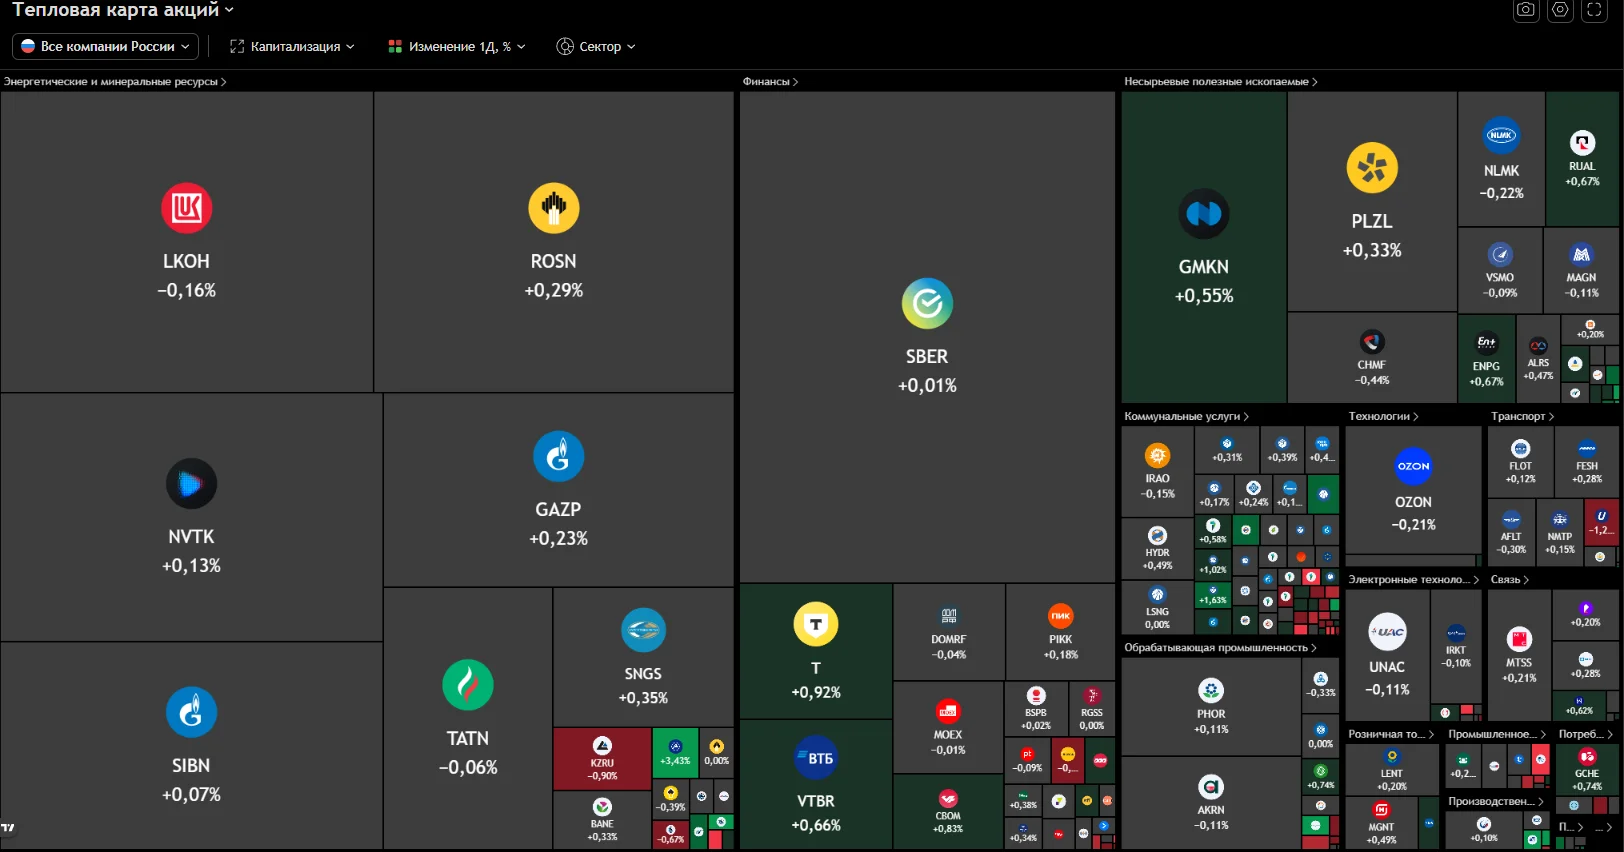Screen dimensions: 1624x852
Task: Select the SIBN Gazprom Neft logo
Action: coord(191,712)
